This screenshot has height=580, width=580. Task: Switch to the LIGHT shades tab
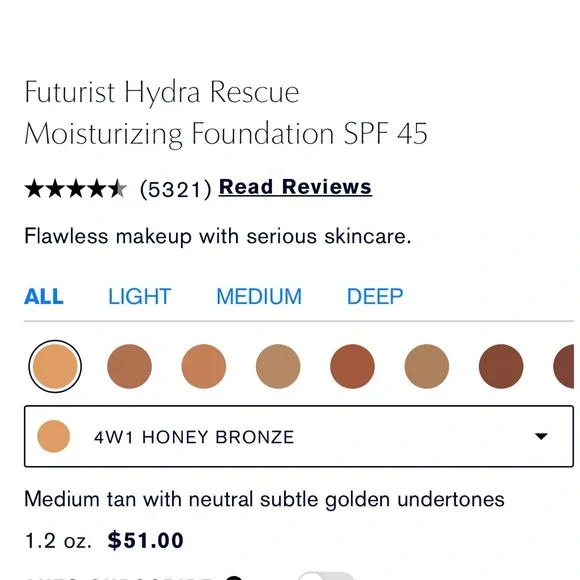click(139, 297)
